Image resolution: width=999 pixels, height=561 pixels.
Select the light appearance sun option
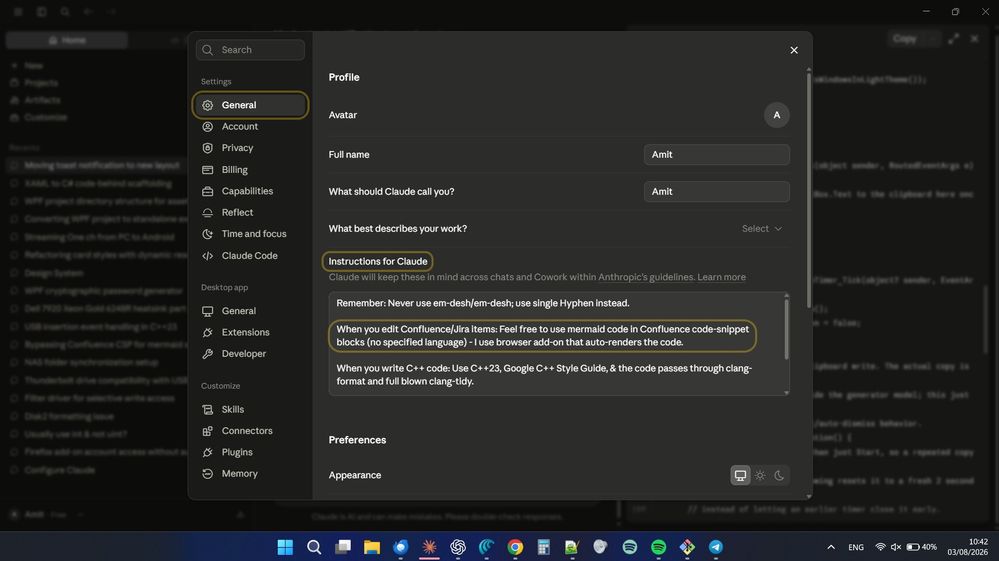click(760, 476)
